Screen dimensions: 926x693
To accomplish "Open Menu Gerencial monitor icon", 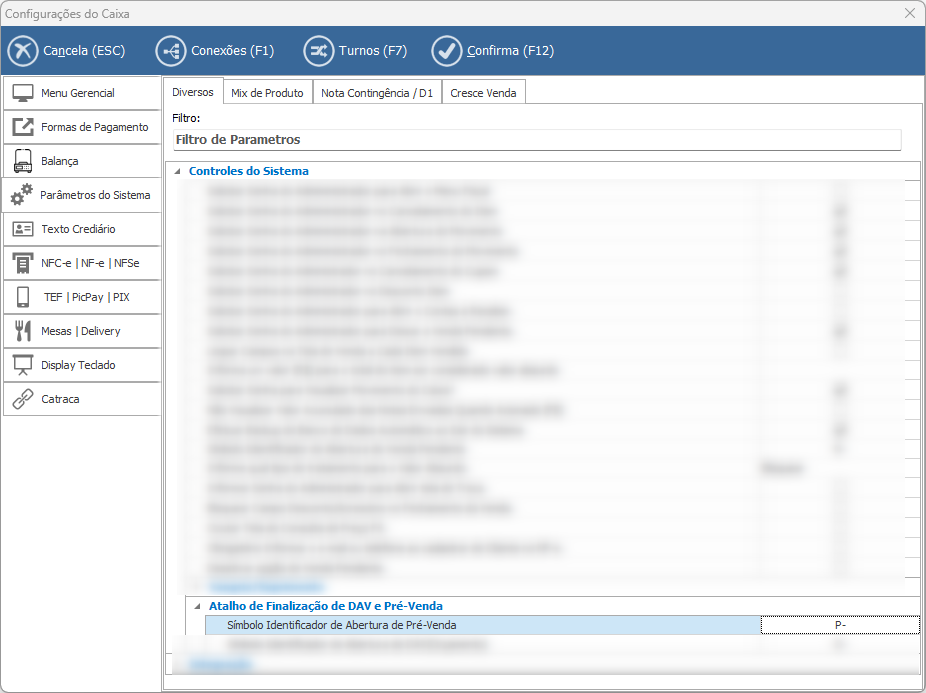I will [x=23, y=93].
